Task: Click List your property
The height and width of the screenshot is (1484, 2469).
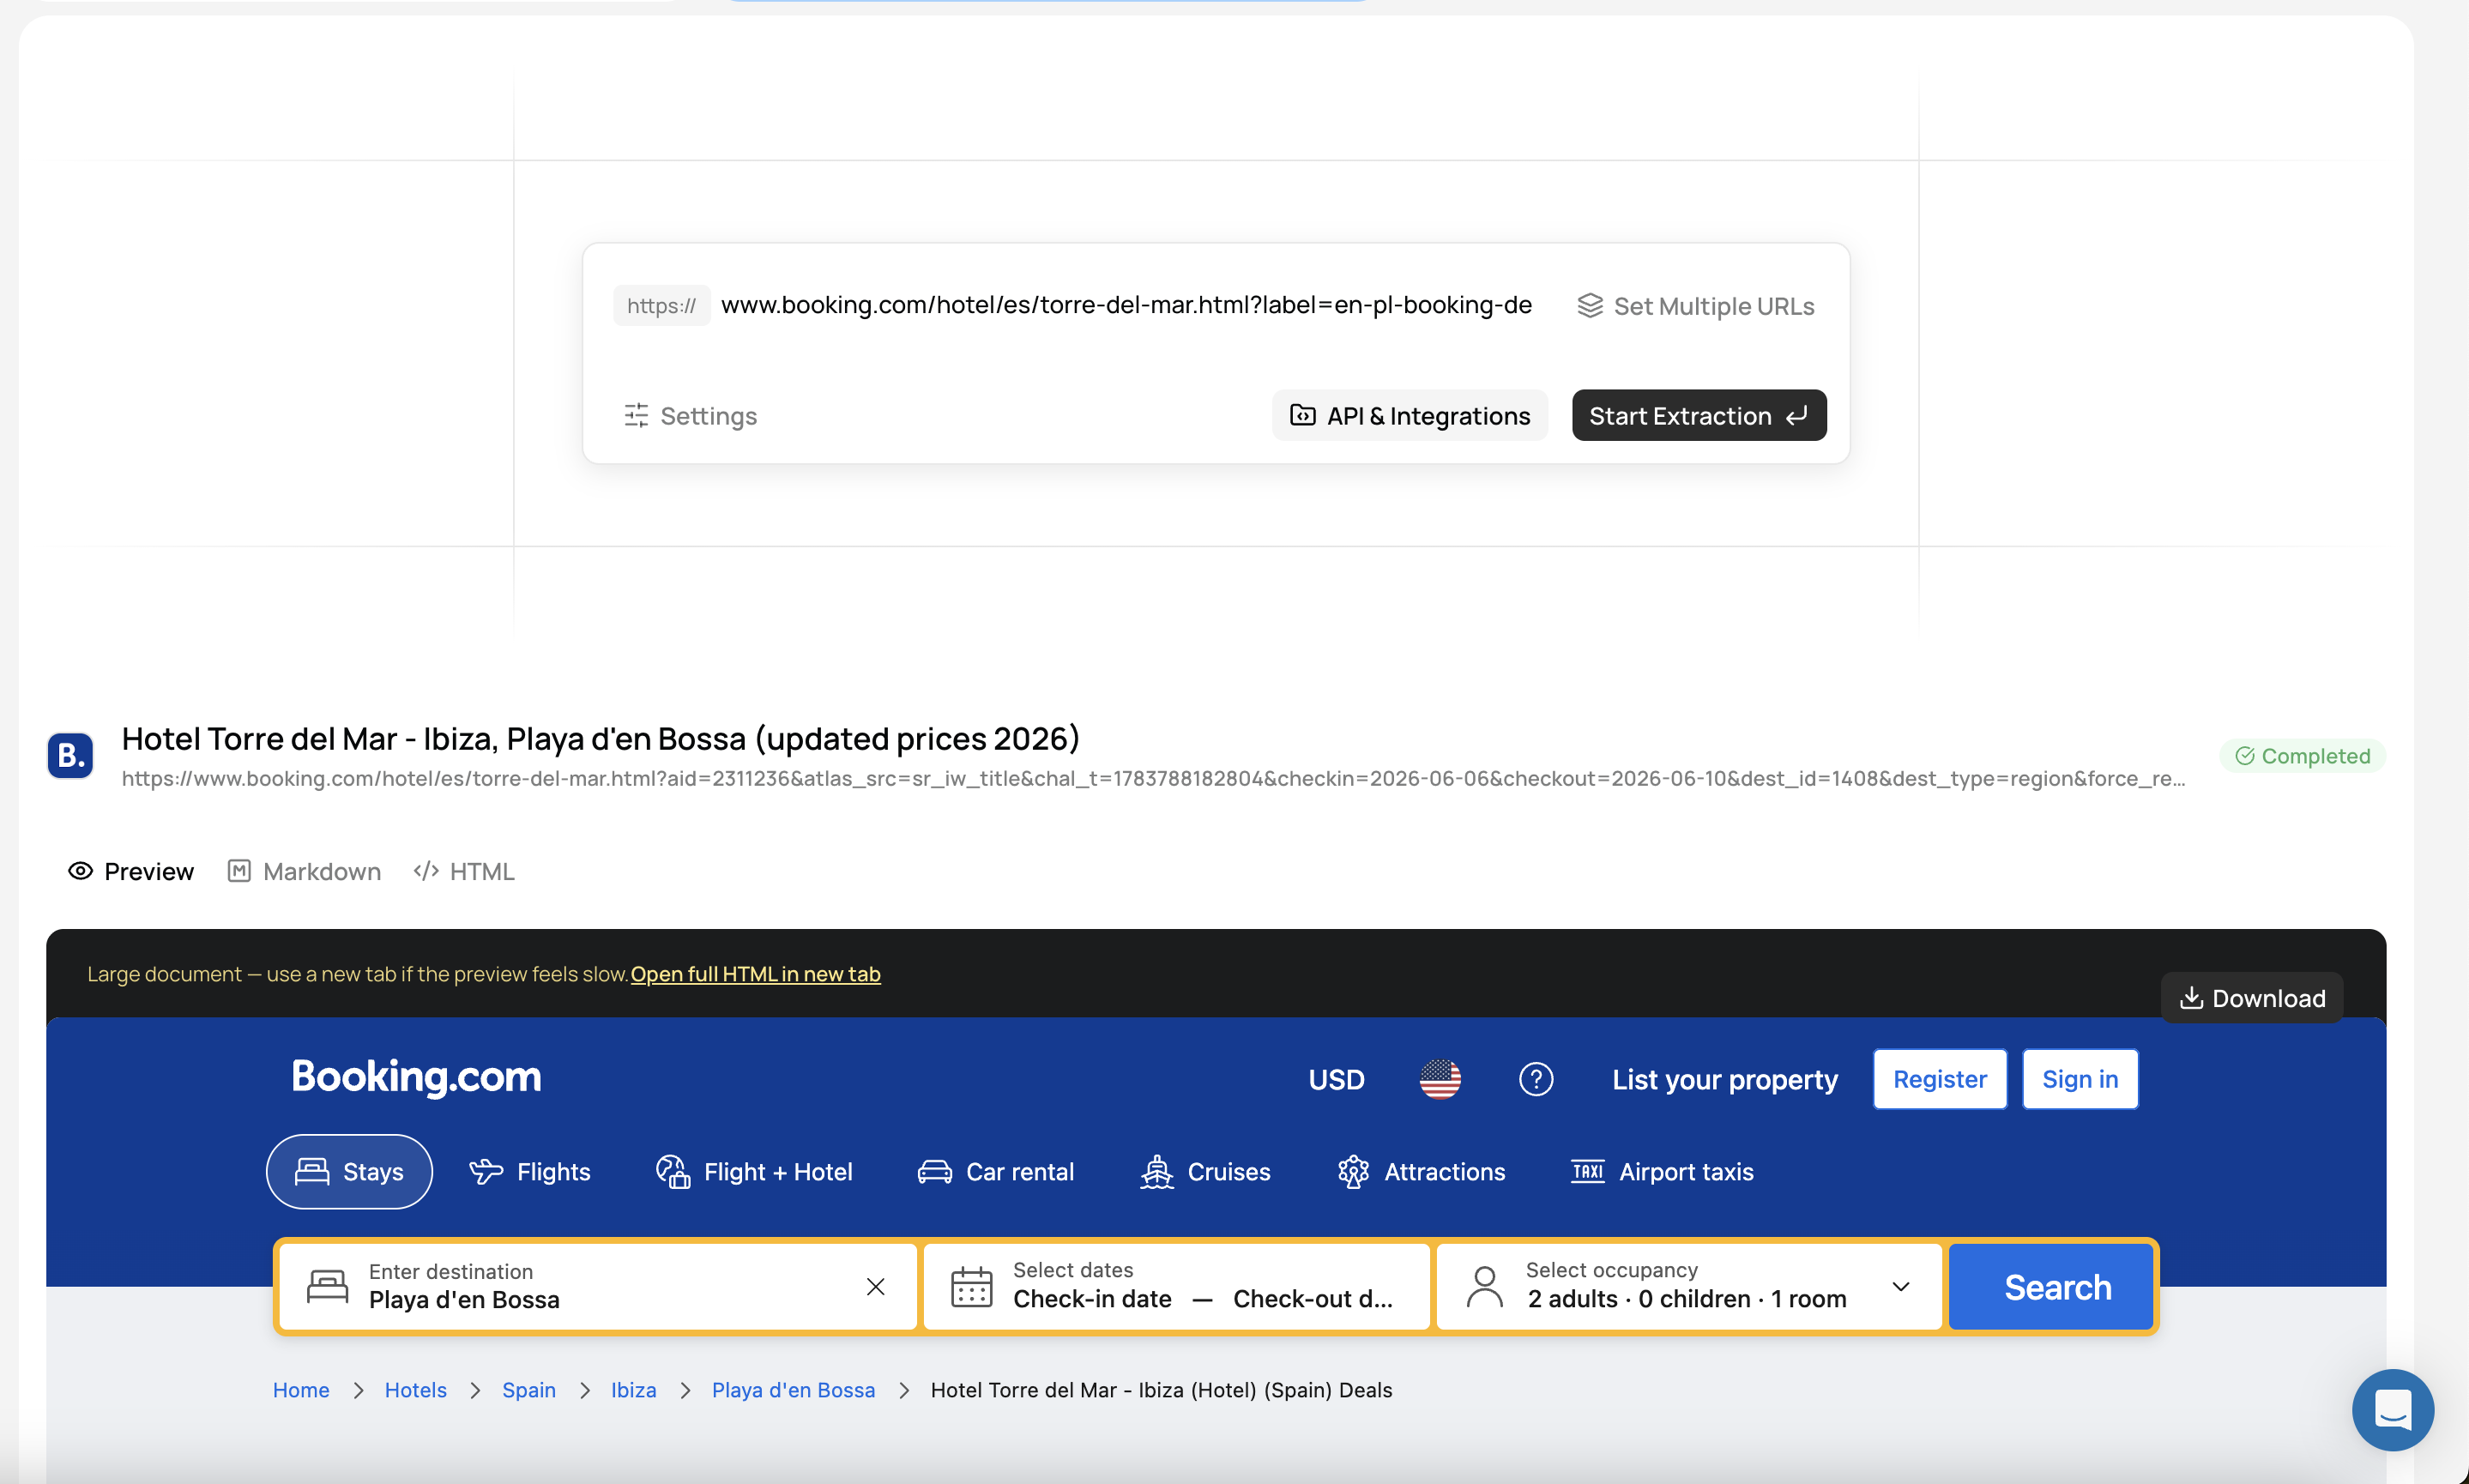Action: tap(1724, 1080)
